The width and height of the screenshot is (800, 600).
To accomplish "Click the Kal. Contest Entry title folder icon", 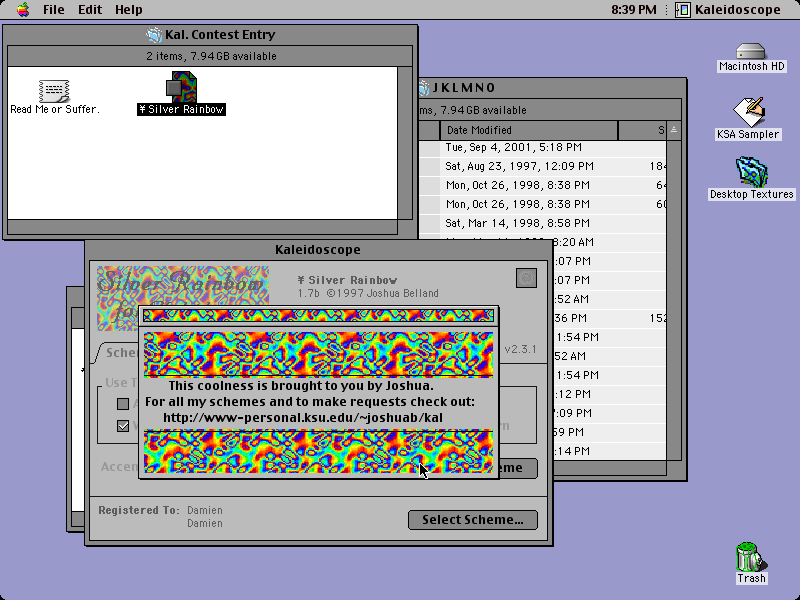I will point(154,35).
